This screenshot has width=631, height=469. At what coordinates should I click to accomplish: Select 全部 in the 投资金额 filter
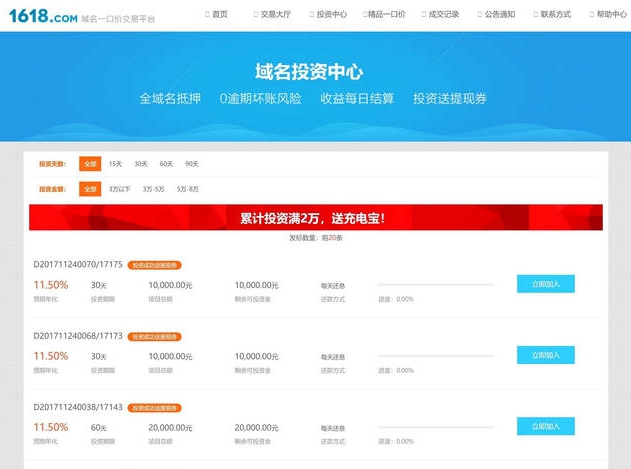tap(90, 189)
